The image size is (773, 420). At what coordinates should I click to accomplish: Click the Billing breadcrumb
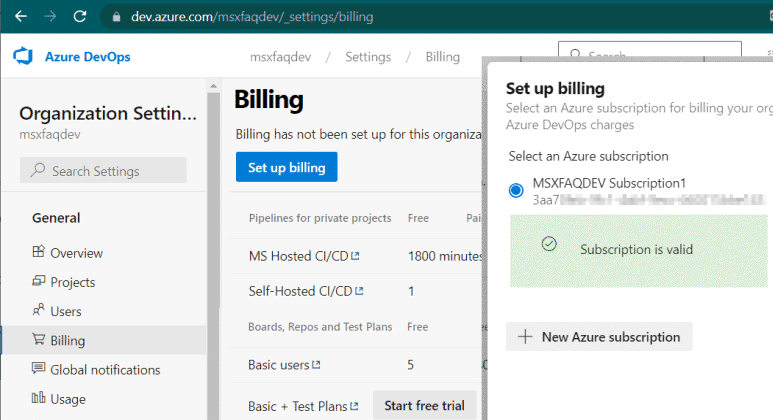(x=443, y=57)
